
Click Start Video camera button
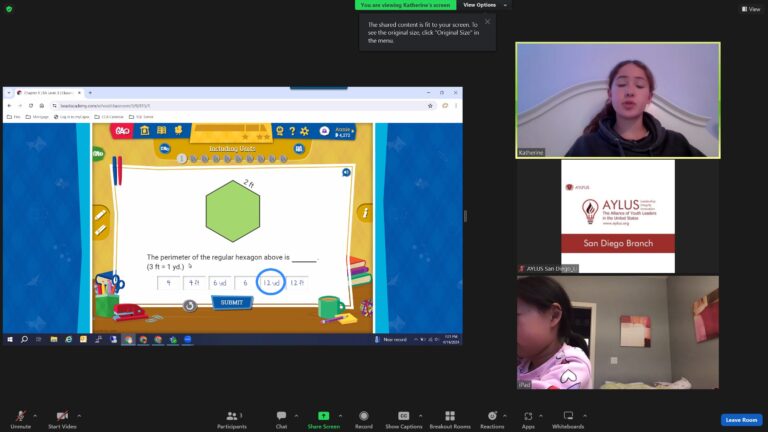tap(62, 419)
